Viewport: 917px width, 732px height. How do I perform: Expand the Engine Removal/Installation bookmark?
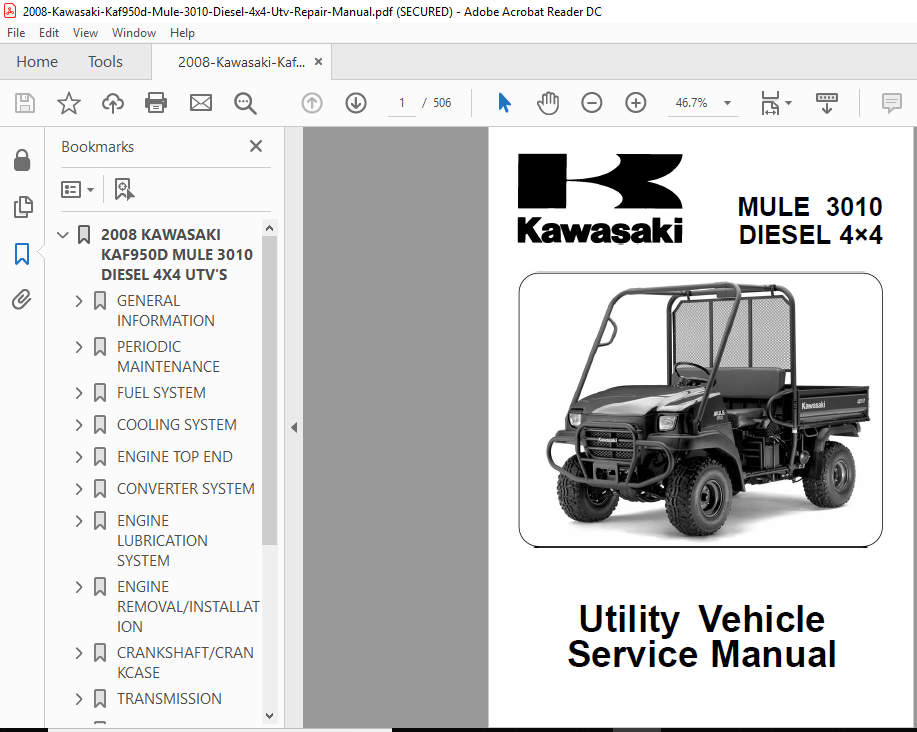[x=79, y=587]
